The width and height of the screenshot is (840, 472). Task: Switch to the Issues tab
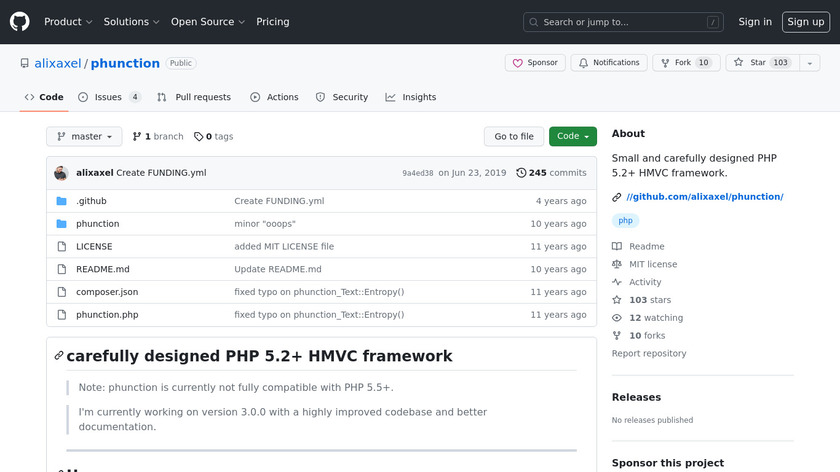tap(109, 97)
